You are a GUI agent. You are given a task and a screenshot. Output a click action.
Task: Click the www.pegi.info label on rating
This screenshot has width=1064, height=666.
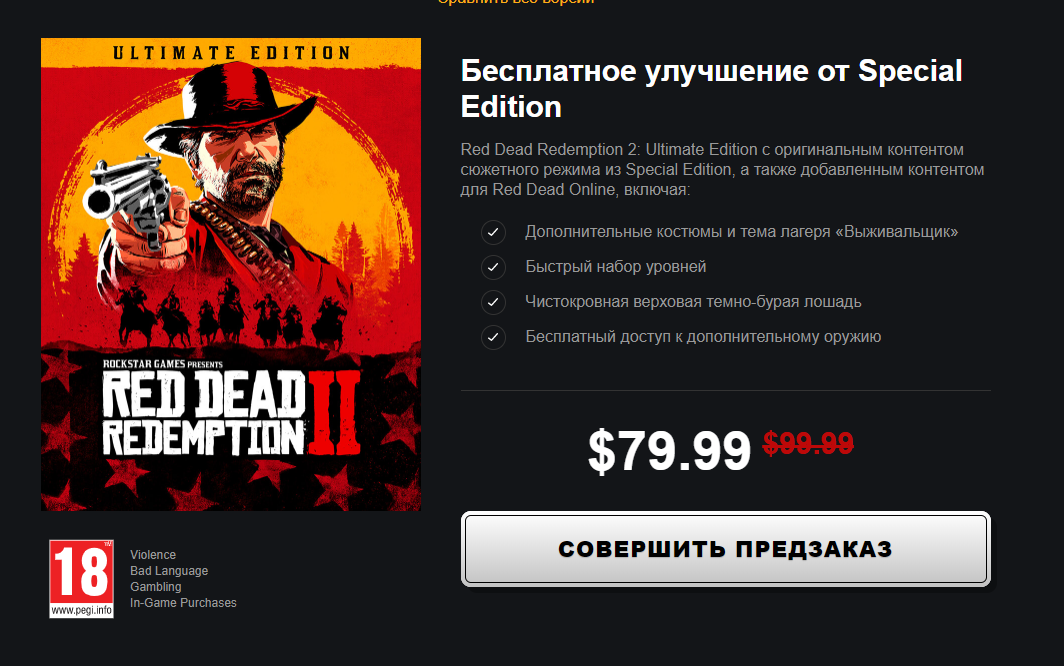click(81, 610)
